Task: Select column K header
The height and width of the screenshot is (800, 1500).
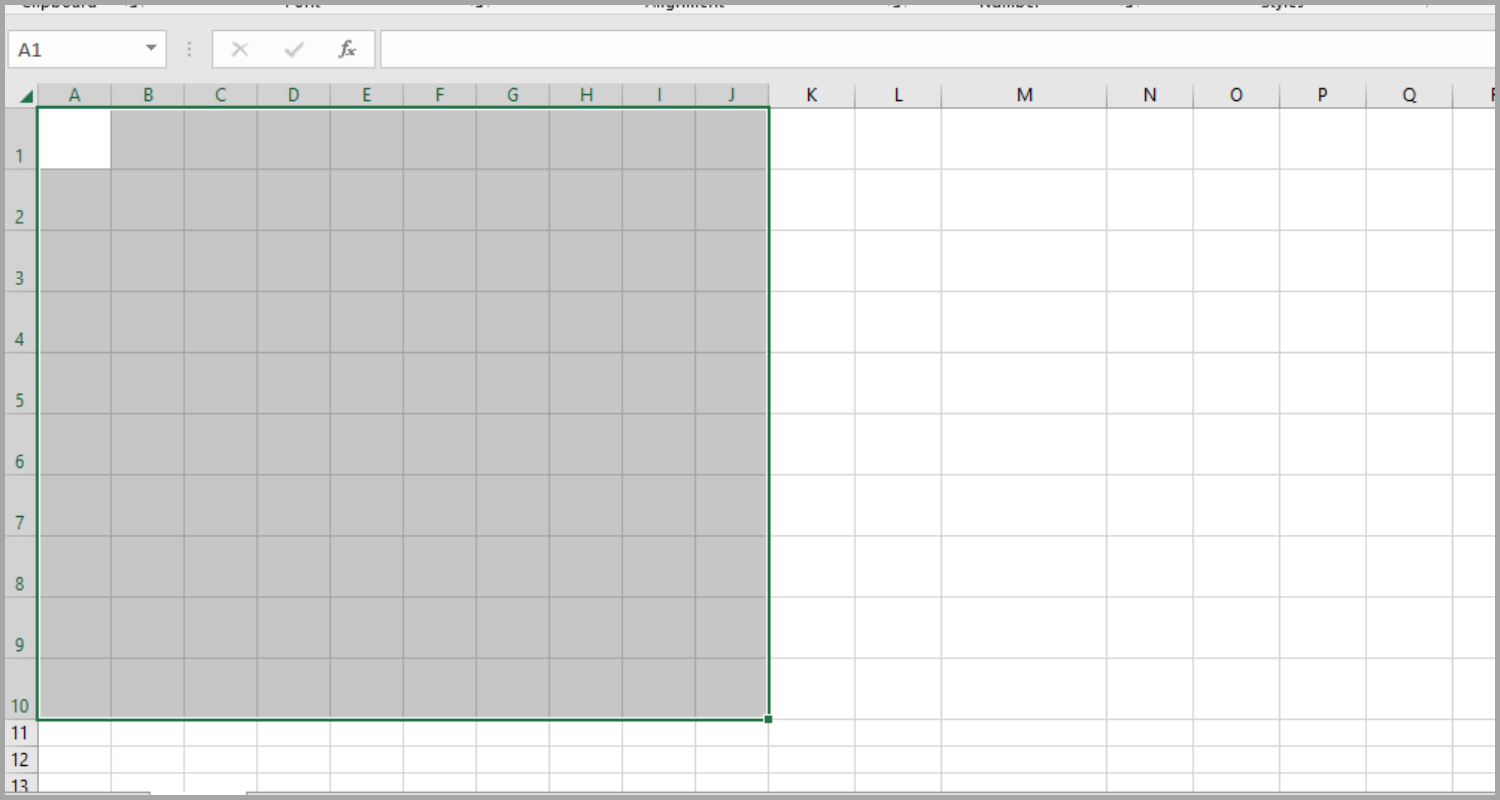Action: 811,94
